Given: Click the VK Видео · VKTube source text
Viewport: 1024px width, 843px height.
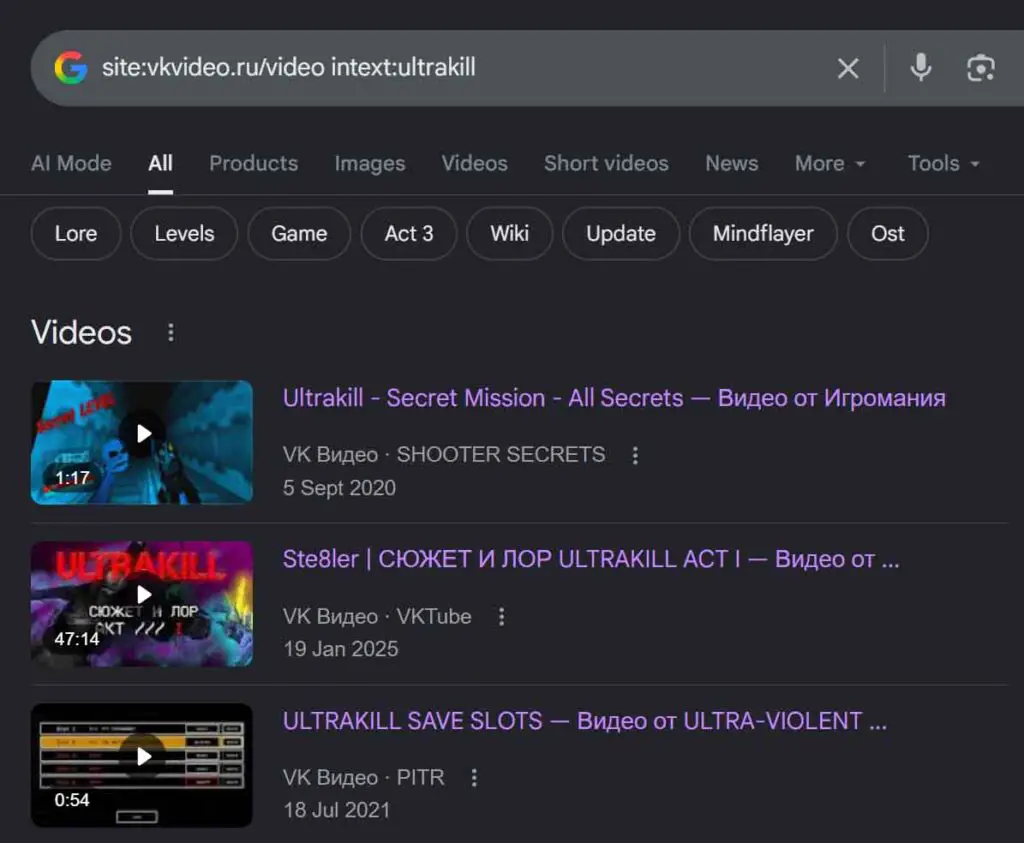Looking at the screenshot, I should click(377, 616).
